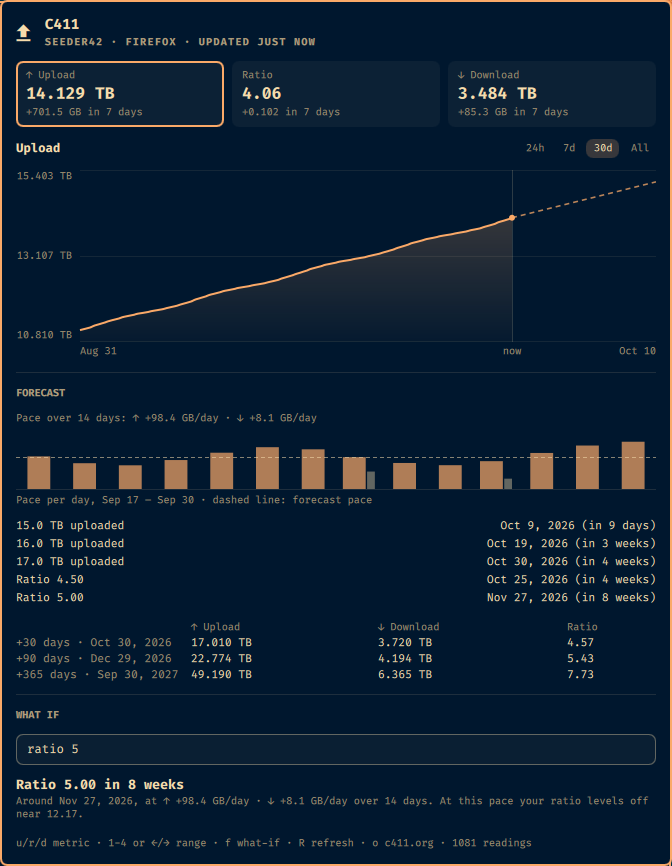Click the '15.0 TB uploaded' forecast row

point(336,525)
